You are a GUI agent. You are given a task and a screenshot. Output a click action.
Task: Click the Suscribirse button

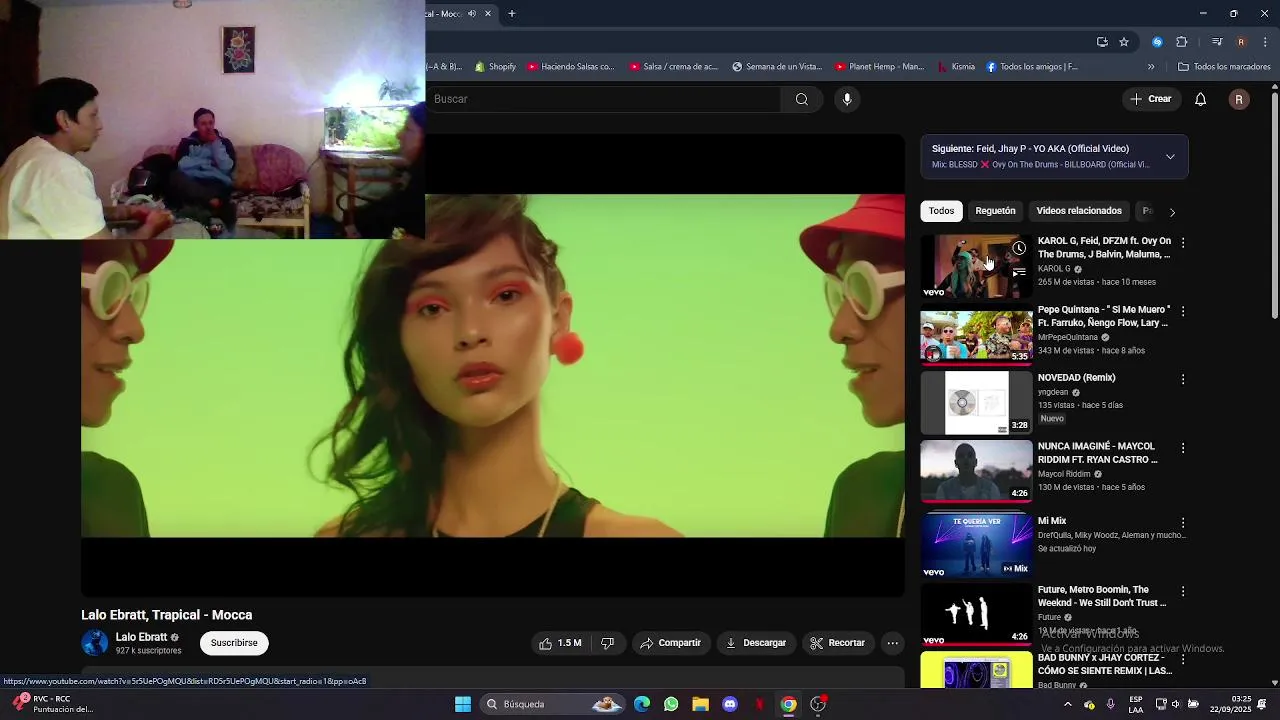[x=234, y=643]
